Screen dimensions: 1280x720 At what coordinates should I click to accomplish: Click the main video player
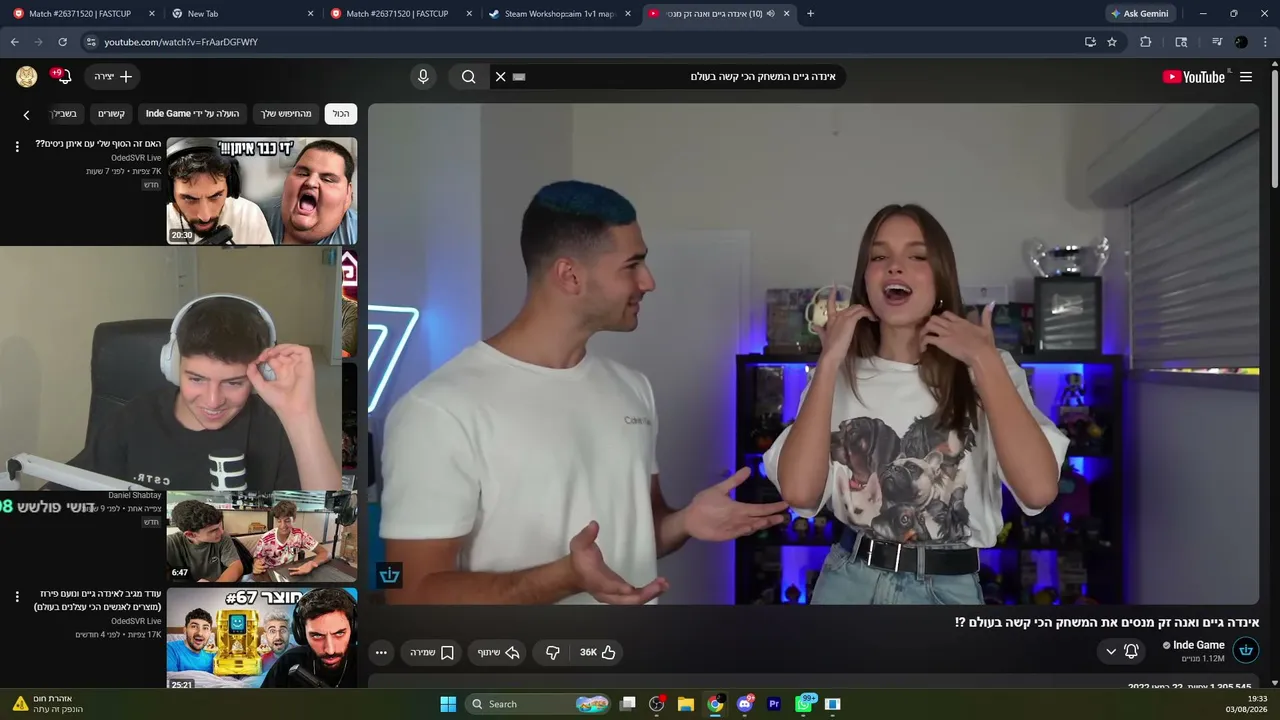(814, 354)
